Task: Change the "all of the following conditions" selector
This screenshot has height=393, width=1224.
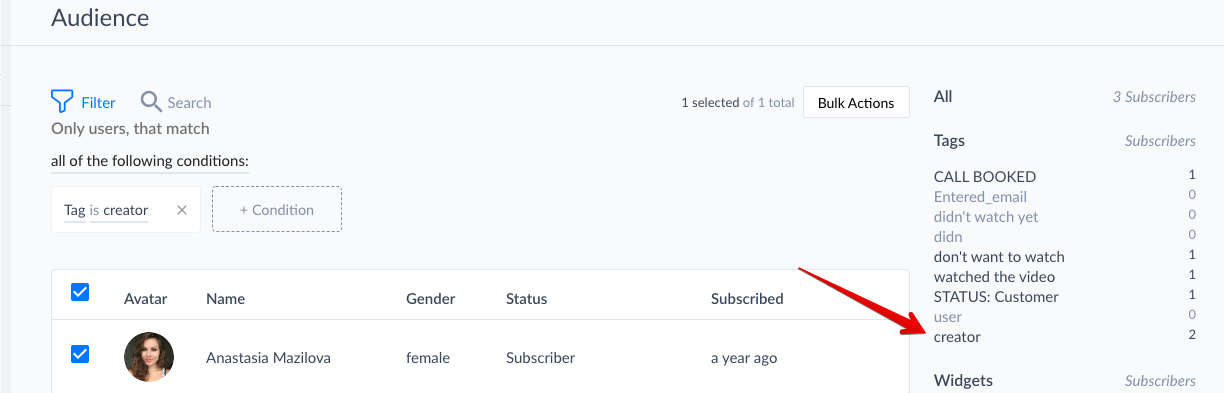Action: pyautogui.click(x=150, y=161)
